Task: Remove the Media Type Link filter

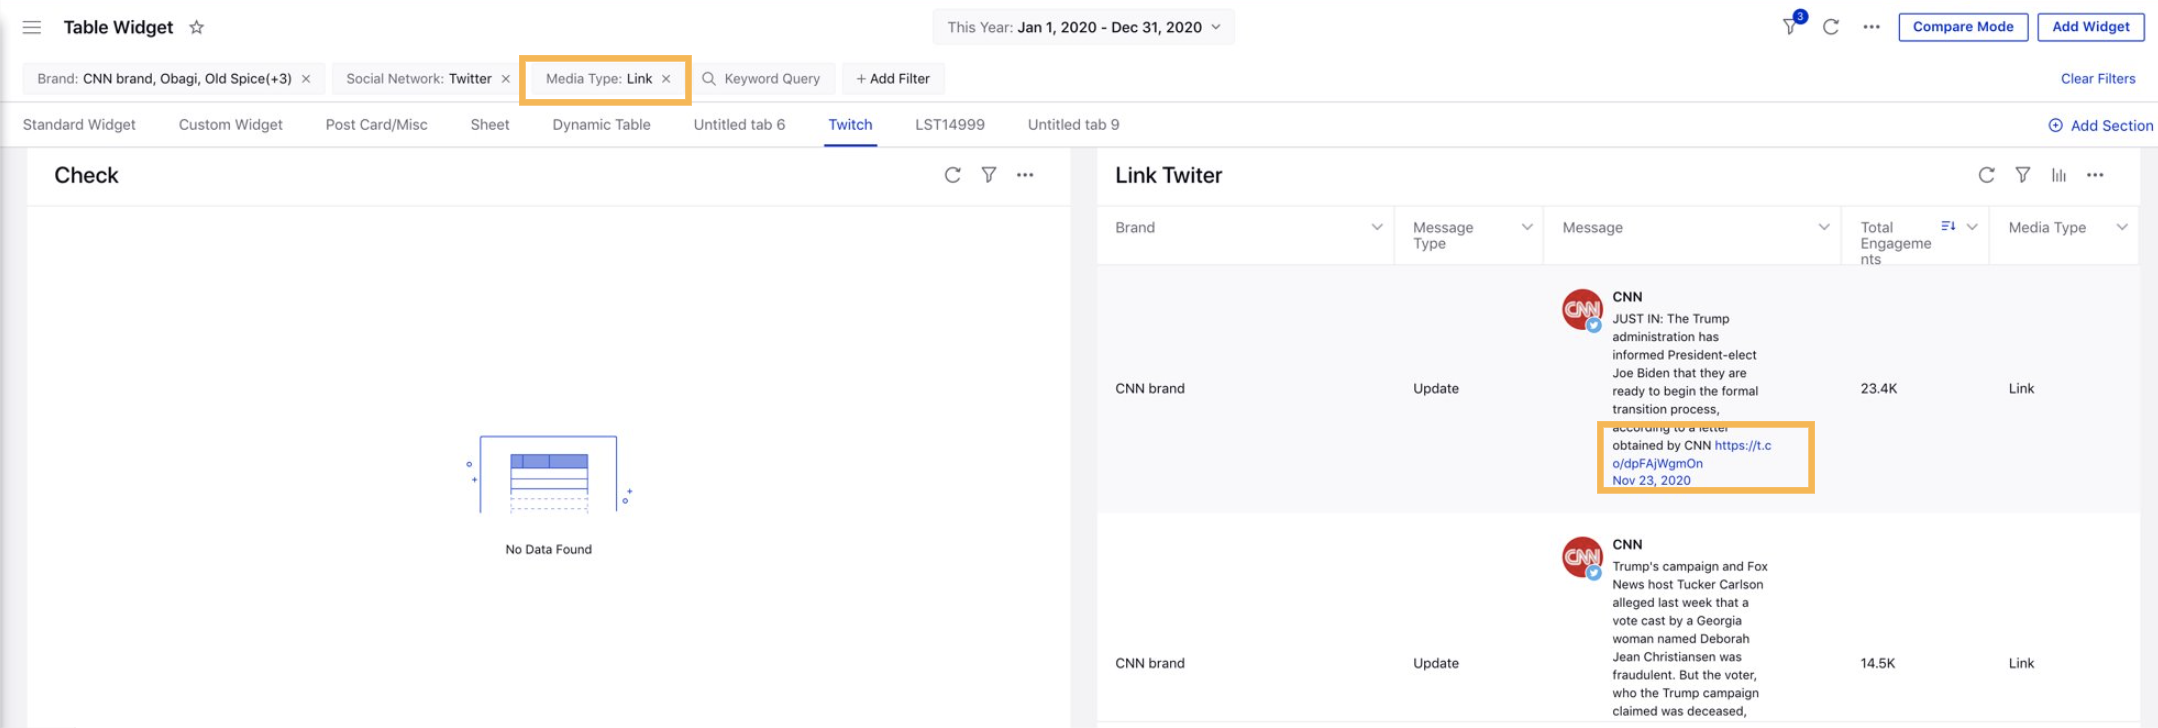Action: point(666,79)
